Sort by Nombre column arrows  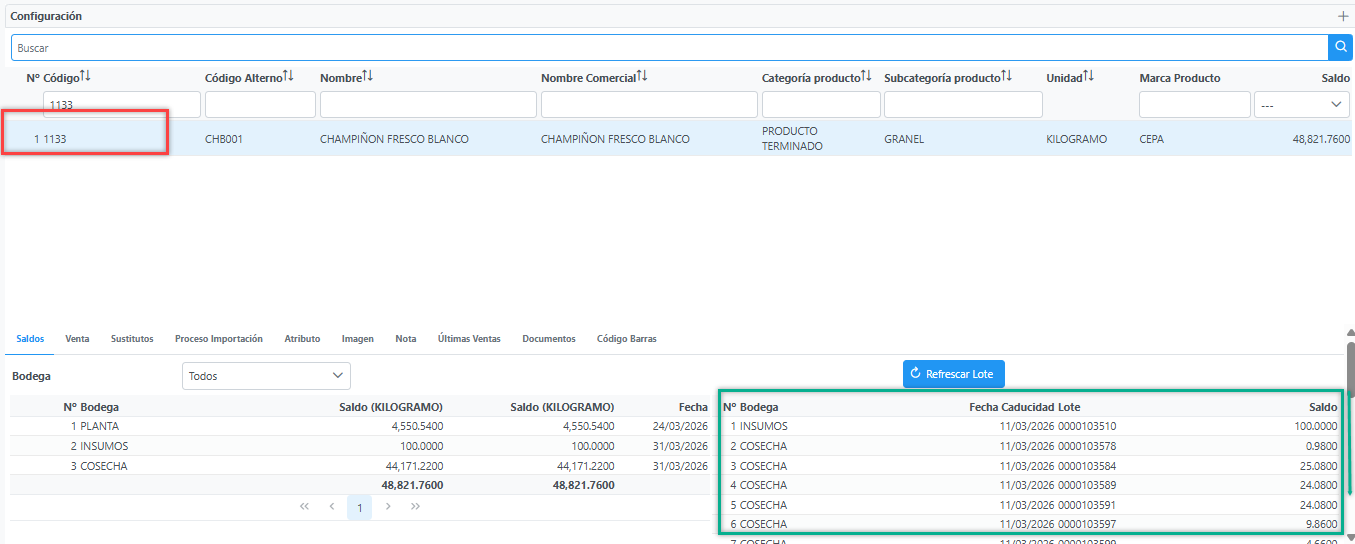coord(367,77)
